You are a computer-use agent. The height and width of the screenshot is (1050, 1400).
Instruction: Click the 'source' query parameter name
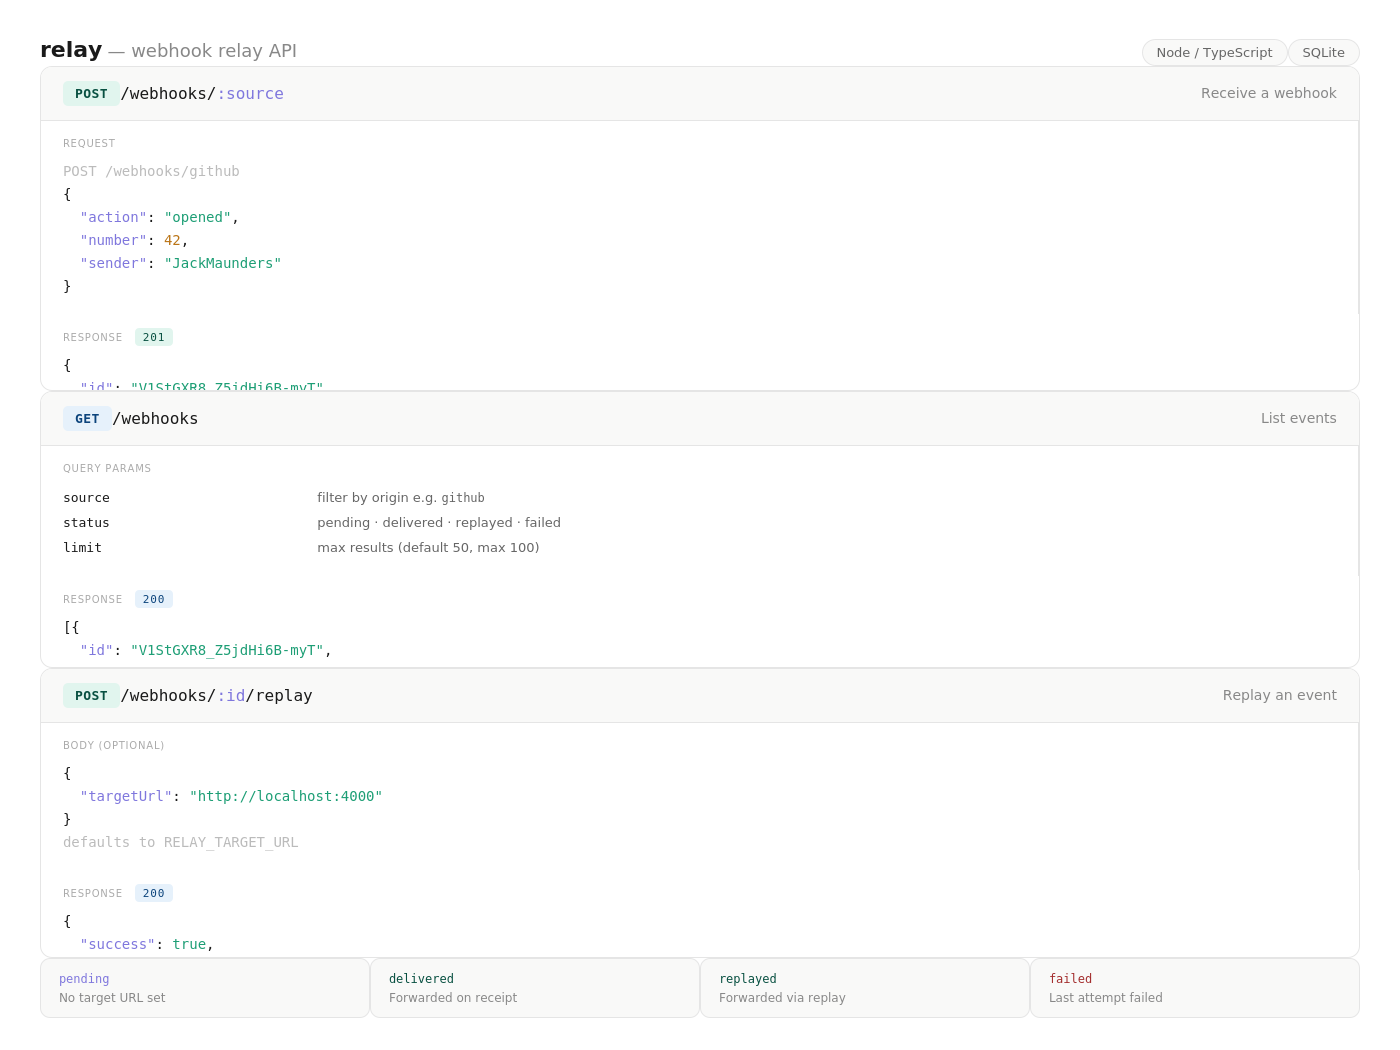pos(86,498)
